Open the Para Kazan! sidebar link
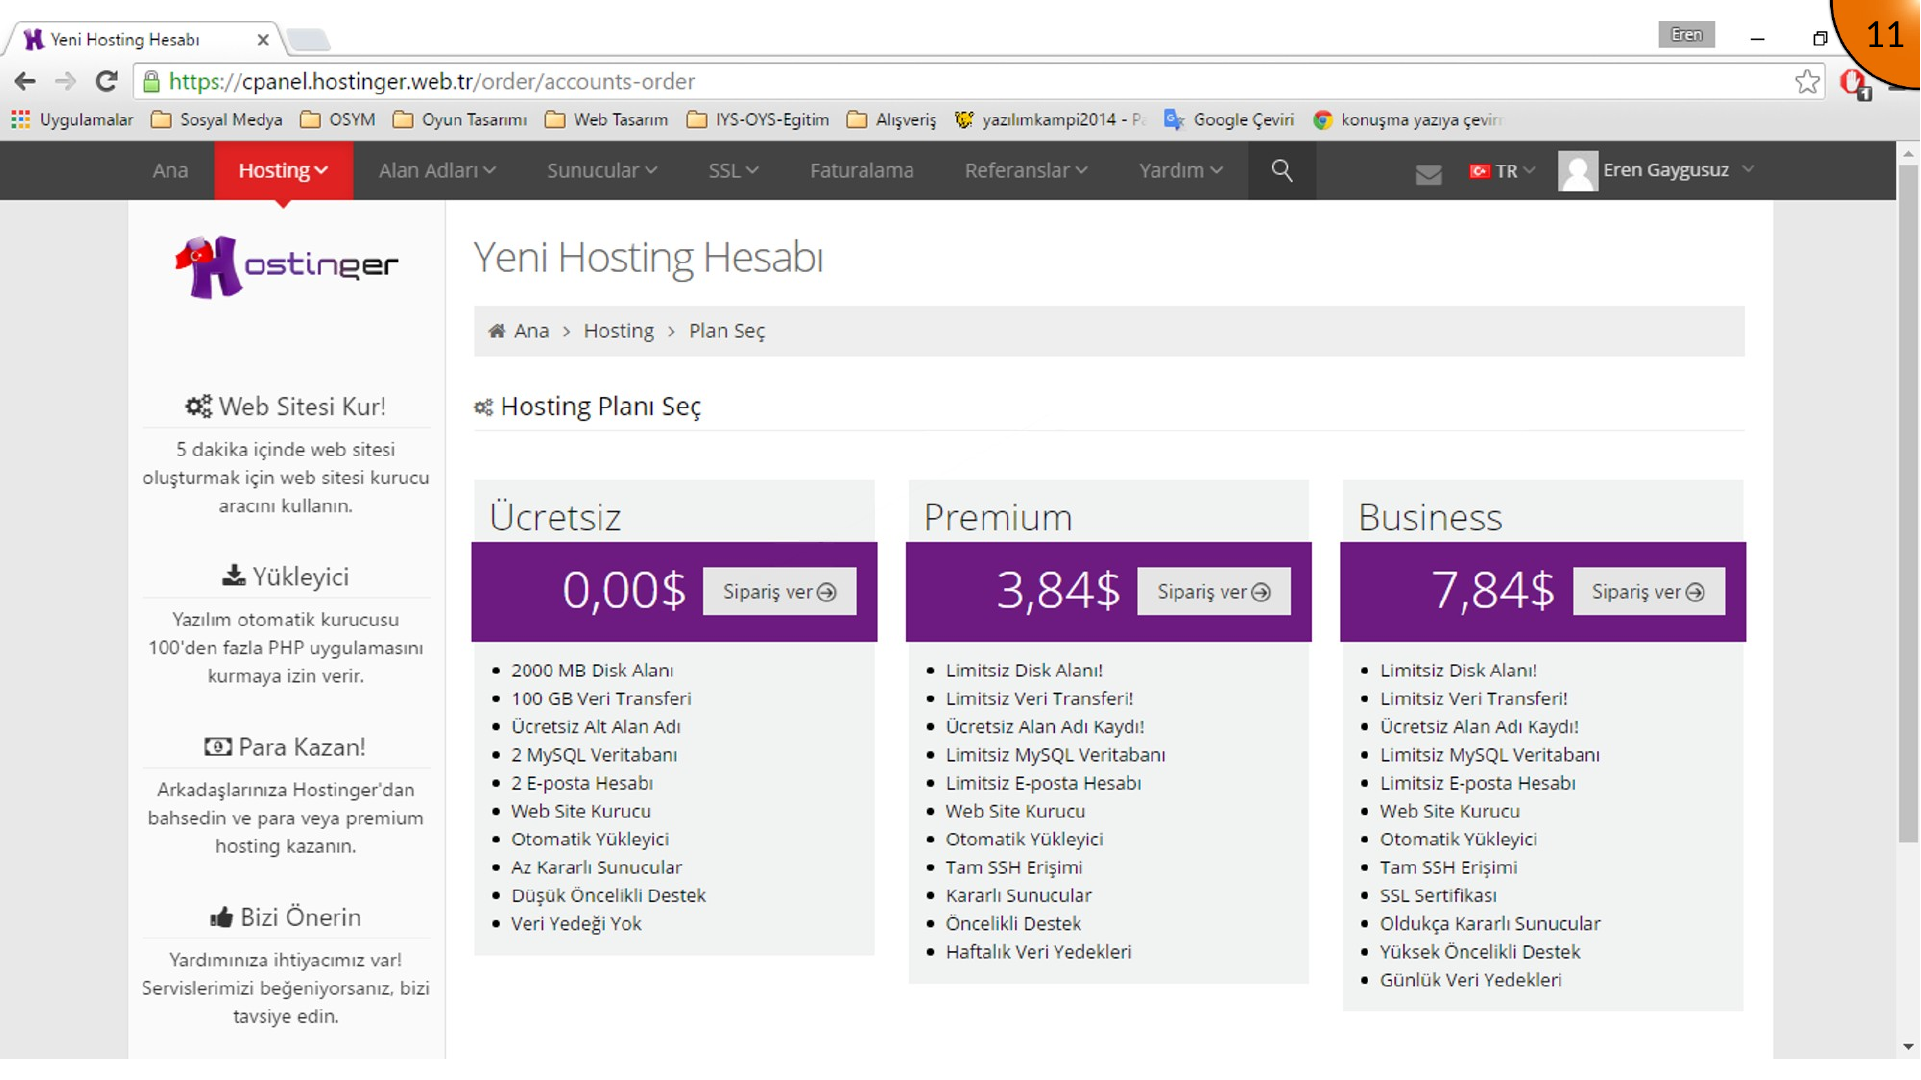 coord(301,747)
